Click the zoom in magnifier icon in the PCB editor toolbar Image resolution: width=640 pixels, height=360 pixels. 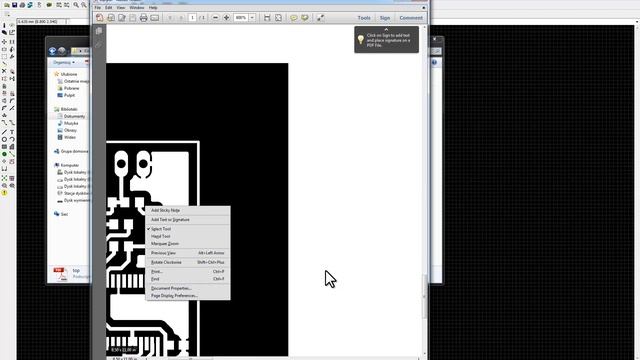point(76,5)
